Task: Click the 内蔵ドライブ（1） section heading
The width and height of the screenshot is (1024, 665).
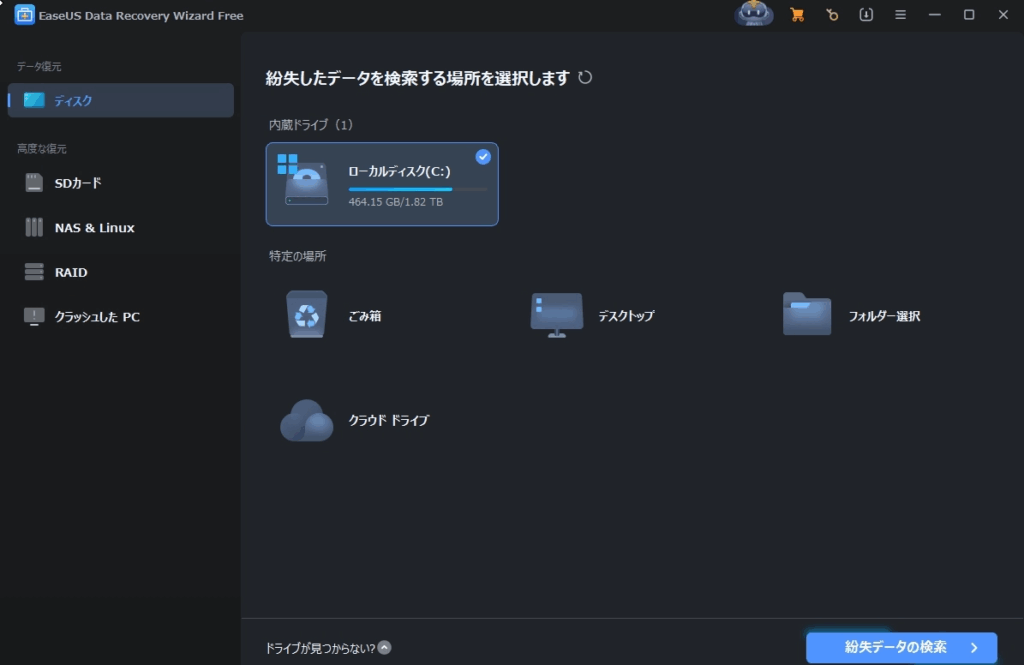Action: [311, 125]
